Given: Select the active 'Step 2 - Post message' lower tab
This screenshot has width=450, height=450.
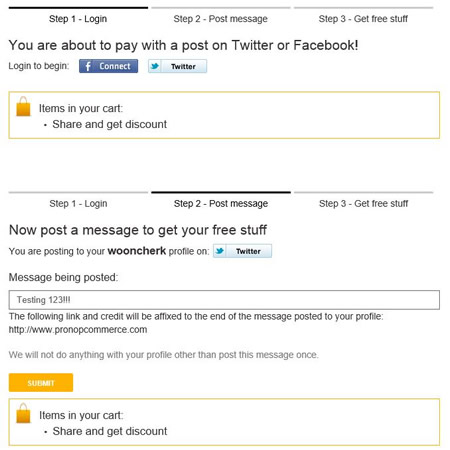Looking at the screenshot, I should pos(221,204).
